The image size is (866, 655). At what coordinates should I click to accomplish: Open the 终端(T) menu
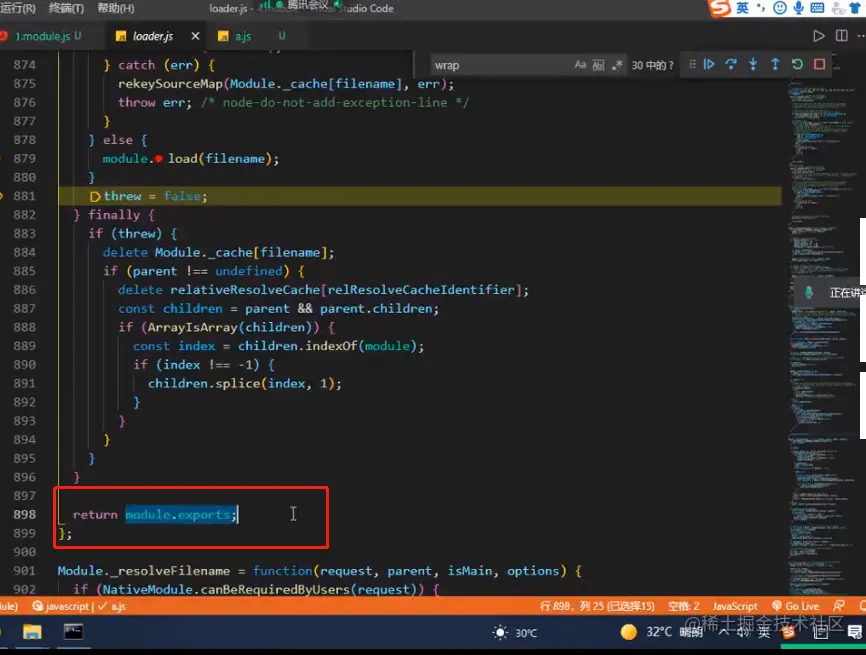pos(66,8)
